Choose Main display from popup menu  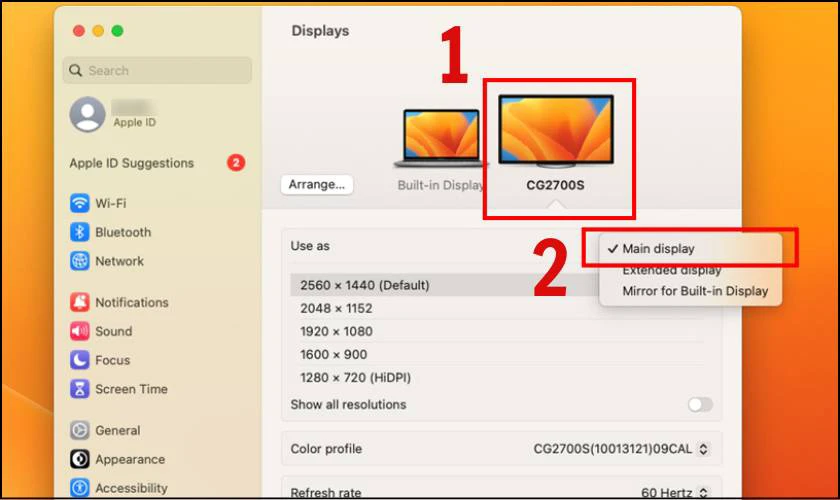658,249
